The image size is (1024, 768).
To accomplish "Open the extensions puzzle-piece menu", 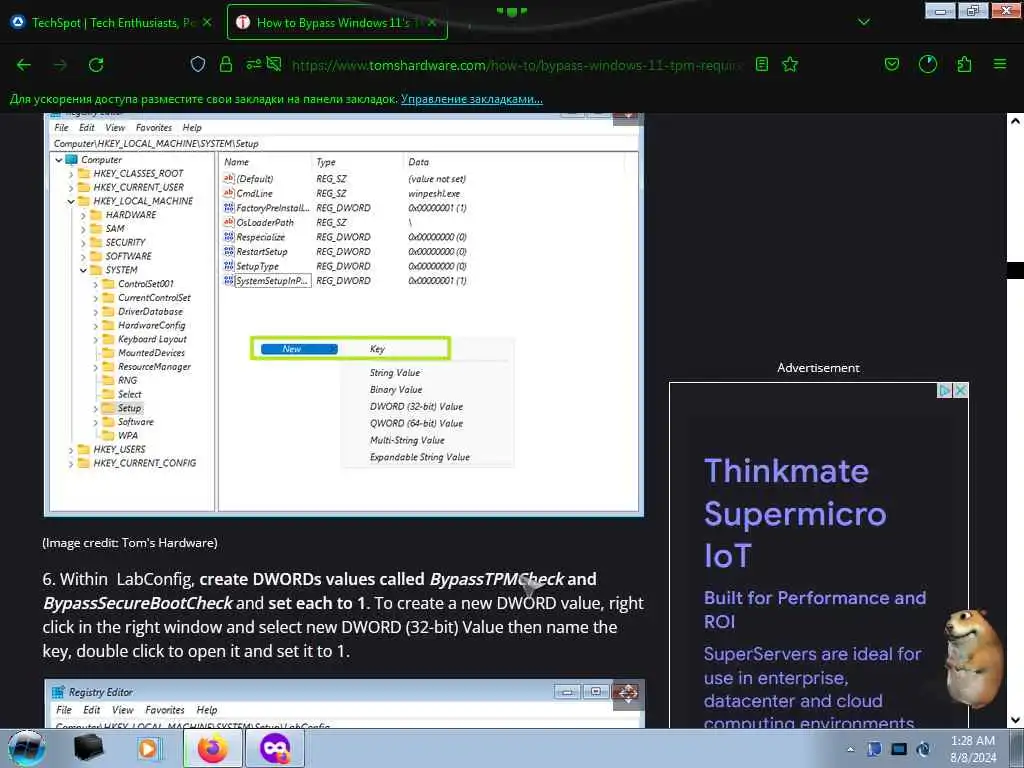I will (964, 64).
